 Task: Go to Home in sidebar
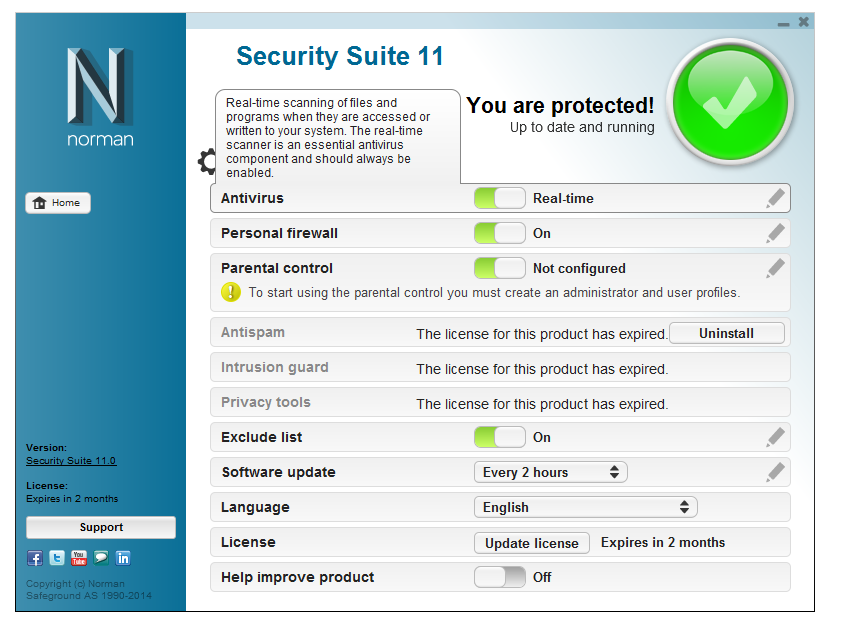(x=57, y=203)
